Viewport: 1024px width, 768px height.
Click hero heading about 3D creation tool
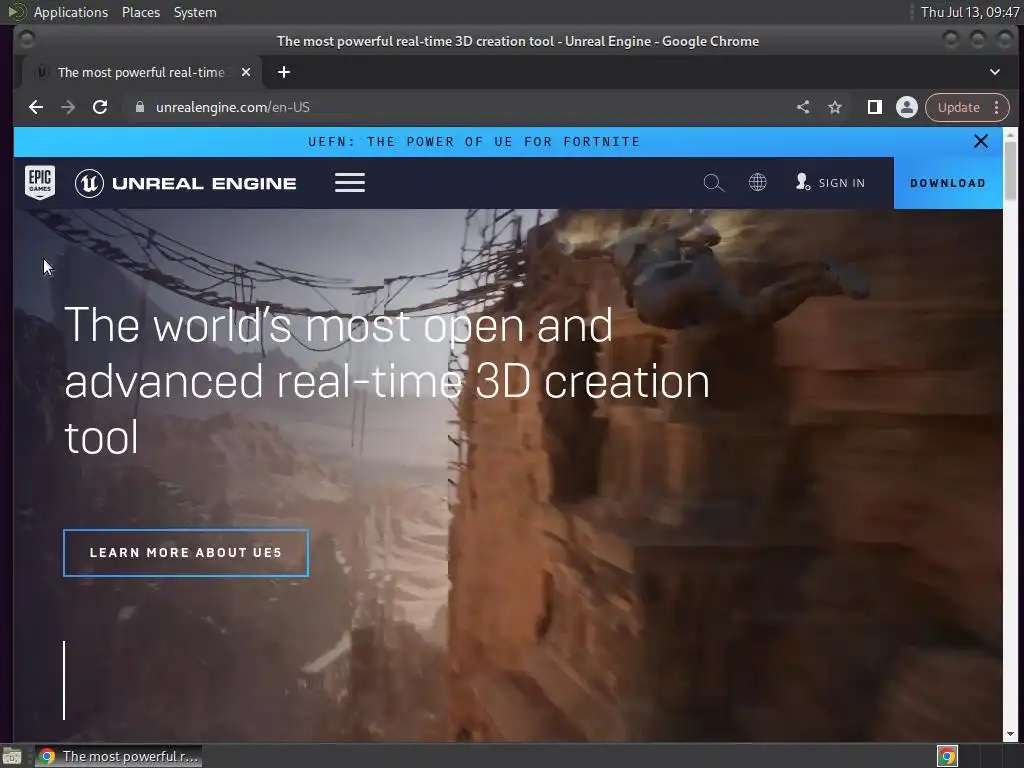(387, 381)
